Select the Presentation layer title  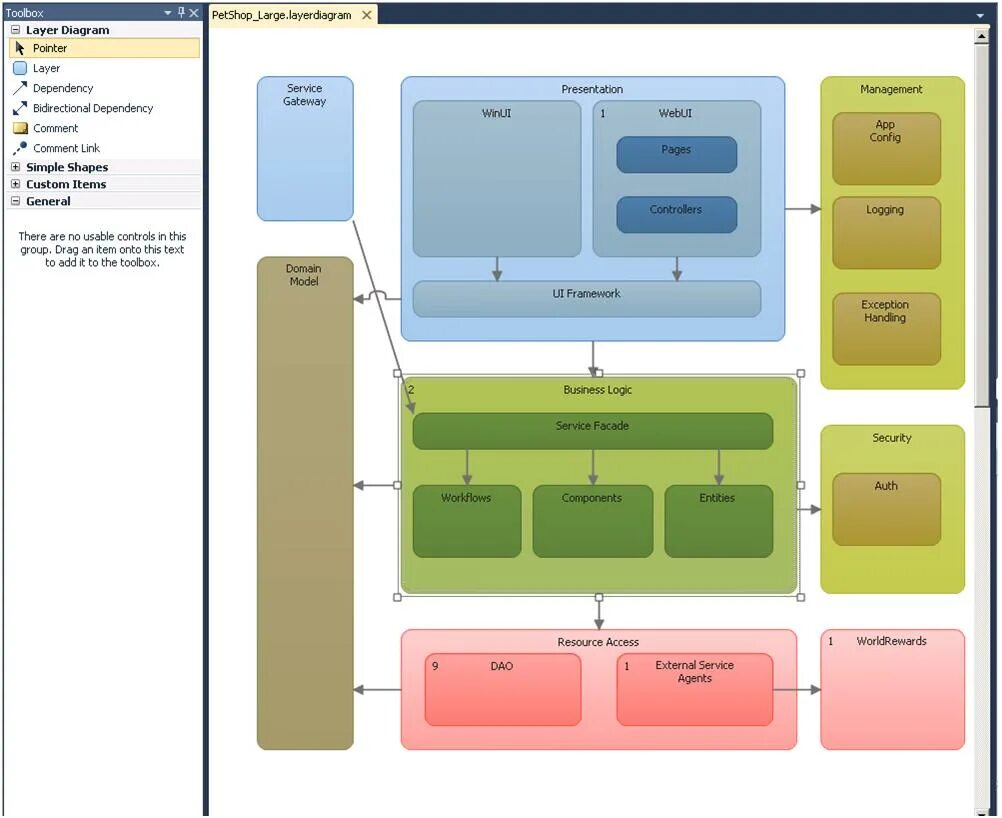(x=592, y=89)
